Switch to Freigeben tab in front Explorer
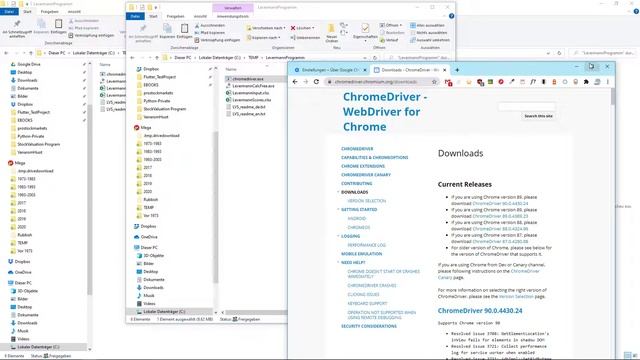 [x=176, y=16]
